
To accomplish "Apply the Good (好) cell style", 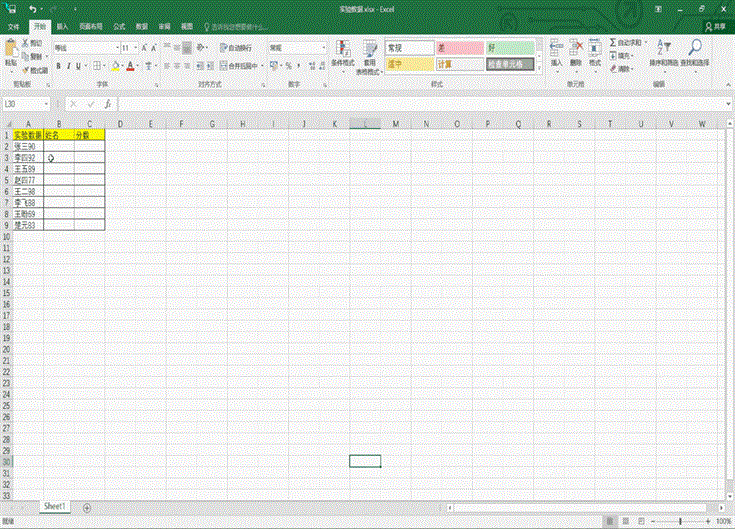I will click(511, 47).
